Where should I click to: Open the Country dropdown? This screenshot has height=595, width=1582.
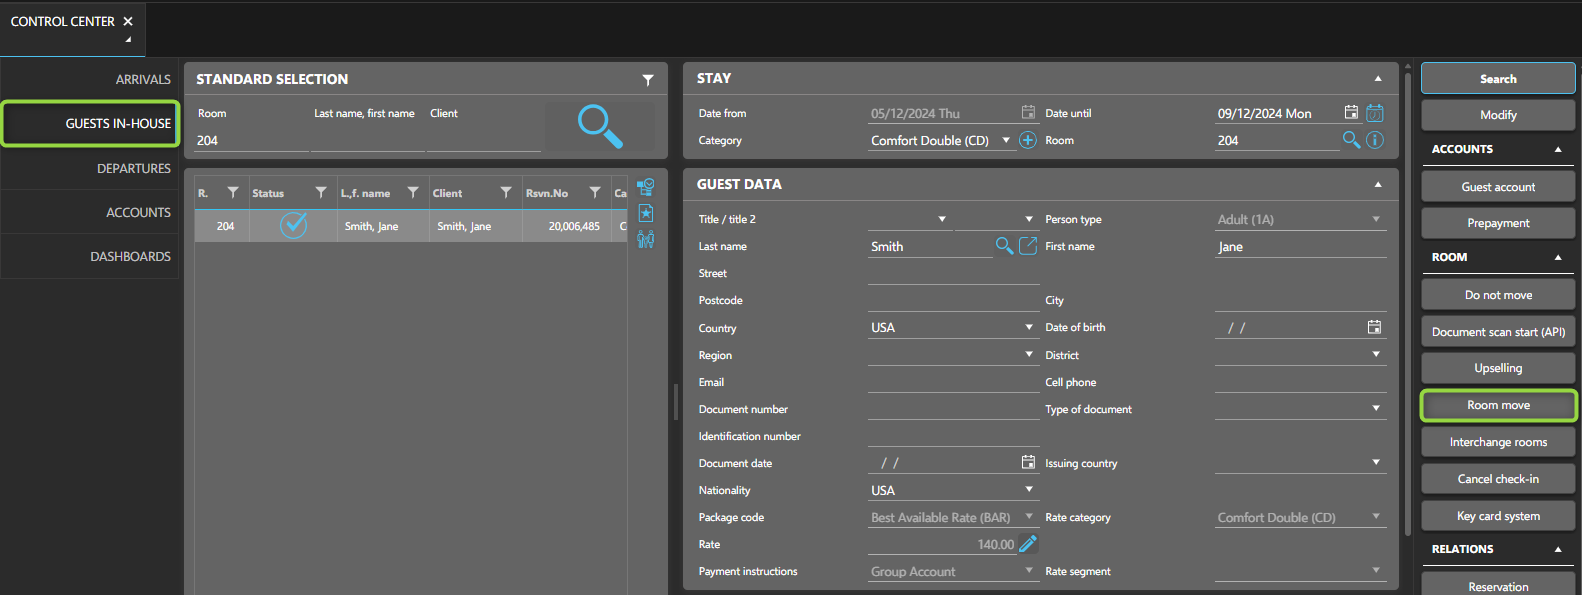1029,328
